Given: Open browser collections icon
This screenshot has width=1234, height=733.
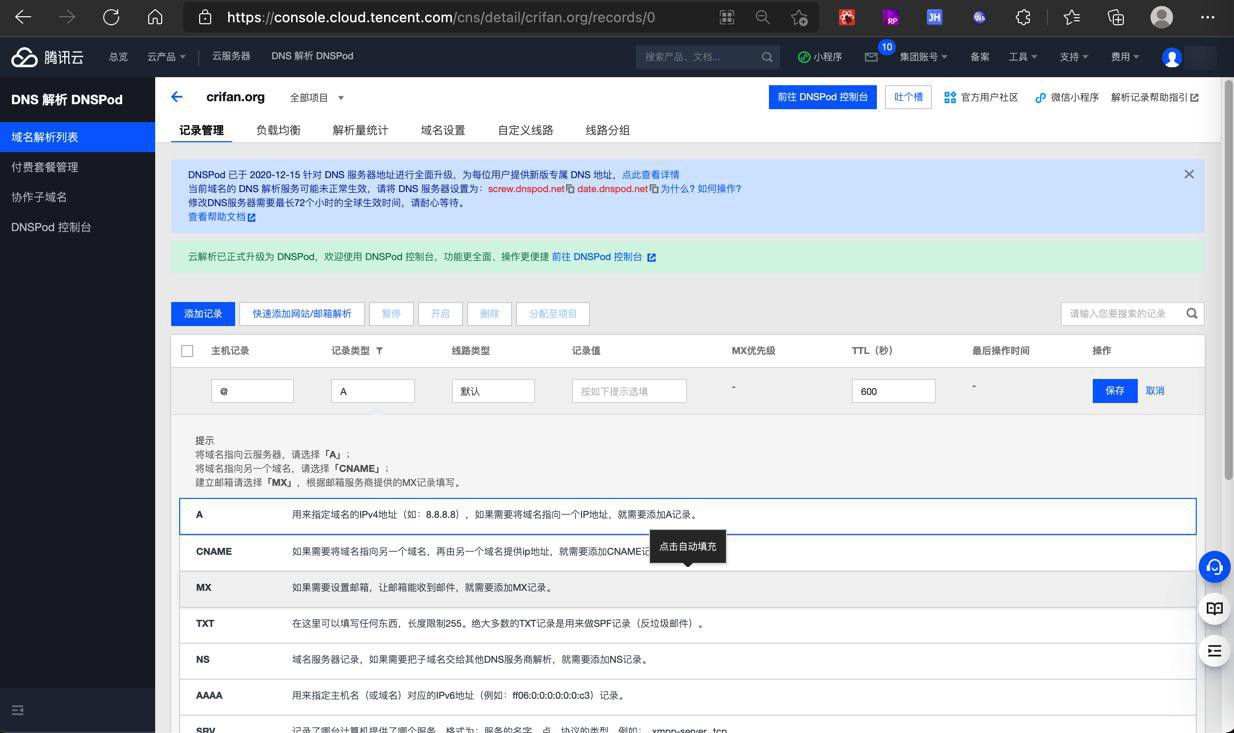Looking at the screenshot, I should coord(1116,17).
